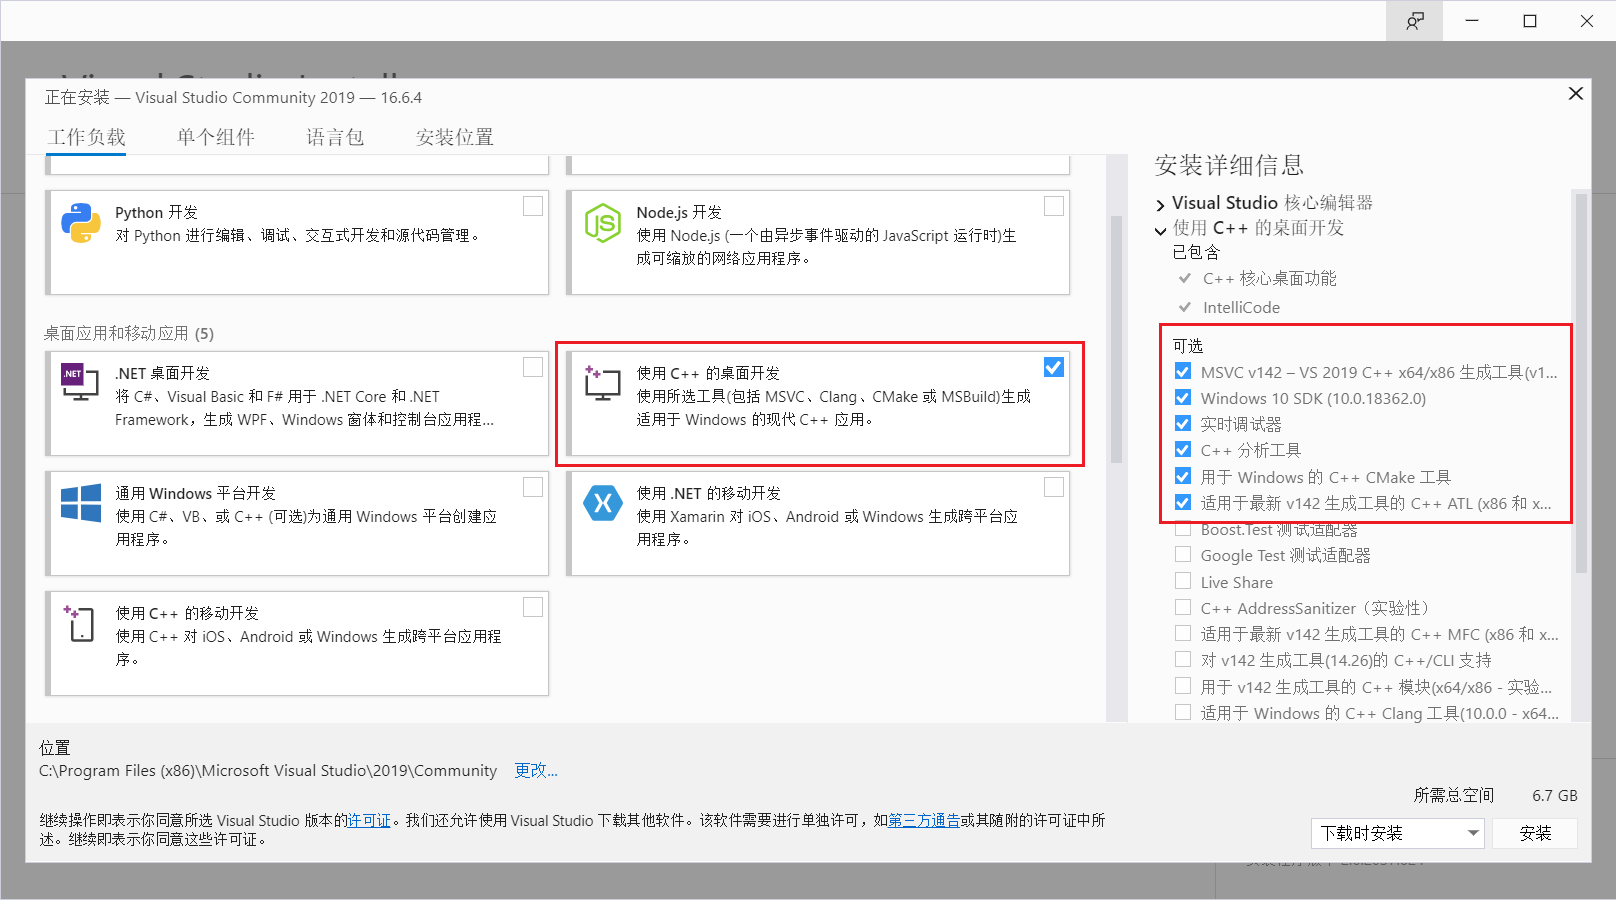
Task: Check Google Test 测试适配器 option
Action: click(x=1183, y=554)
